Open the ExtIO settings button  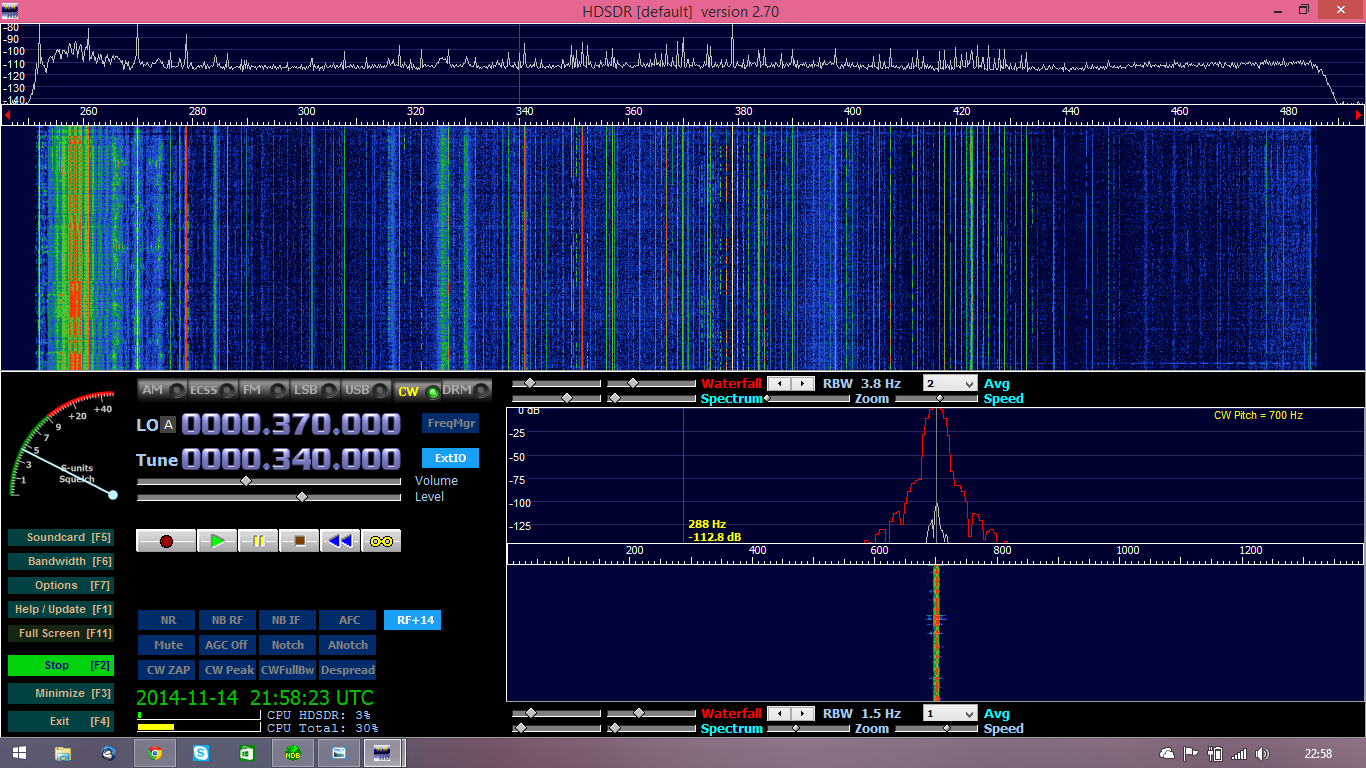(x=450, y=458)
